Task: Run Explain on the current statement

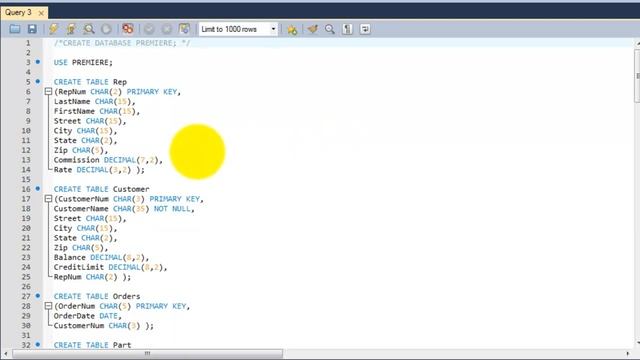Action: pyautogui.click(x=89, y=29)
